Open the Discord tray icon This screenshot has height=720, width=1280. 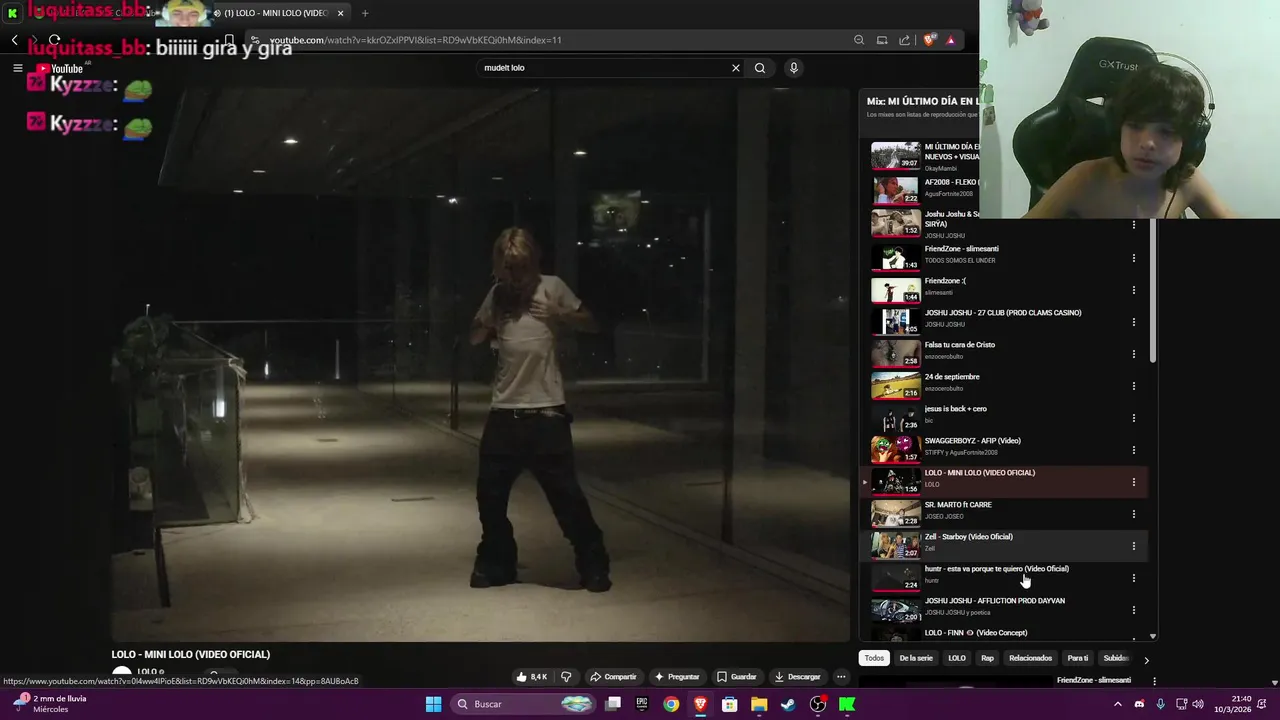click(x=1139, y=704)
